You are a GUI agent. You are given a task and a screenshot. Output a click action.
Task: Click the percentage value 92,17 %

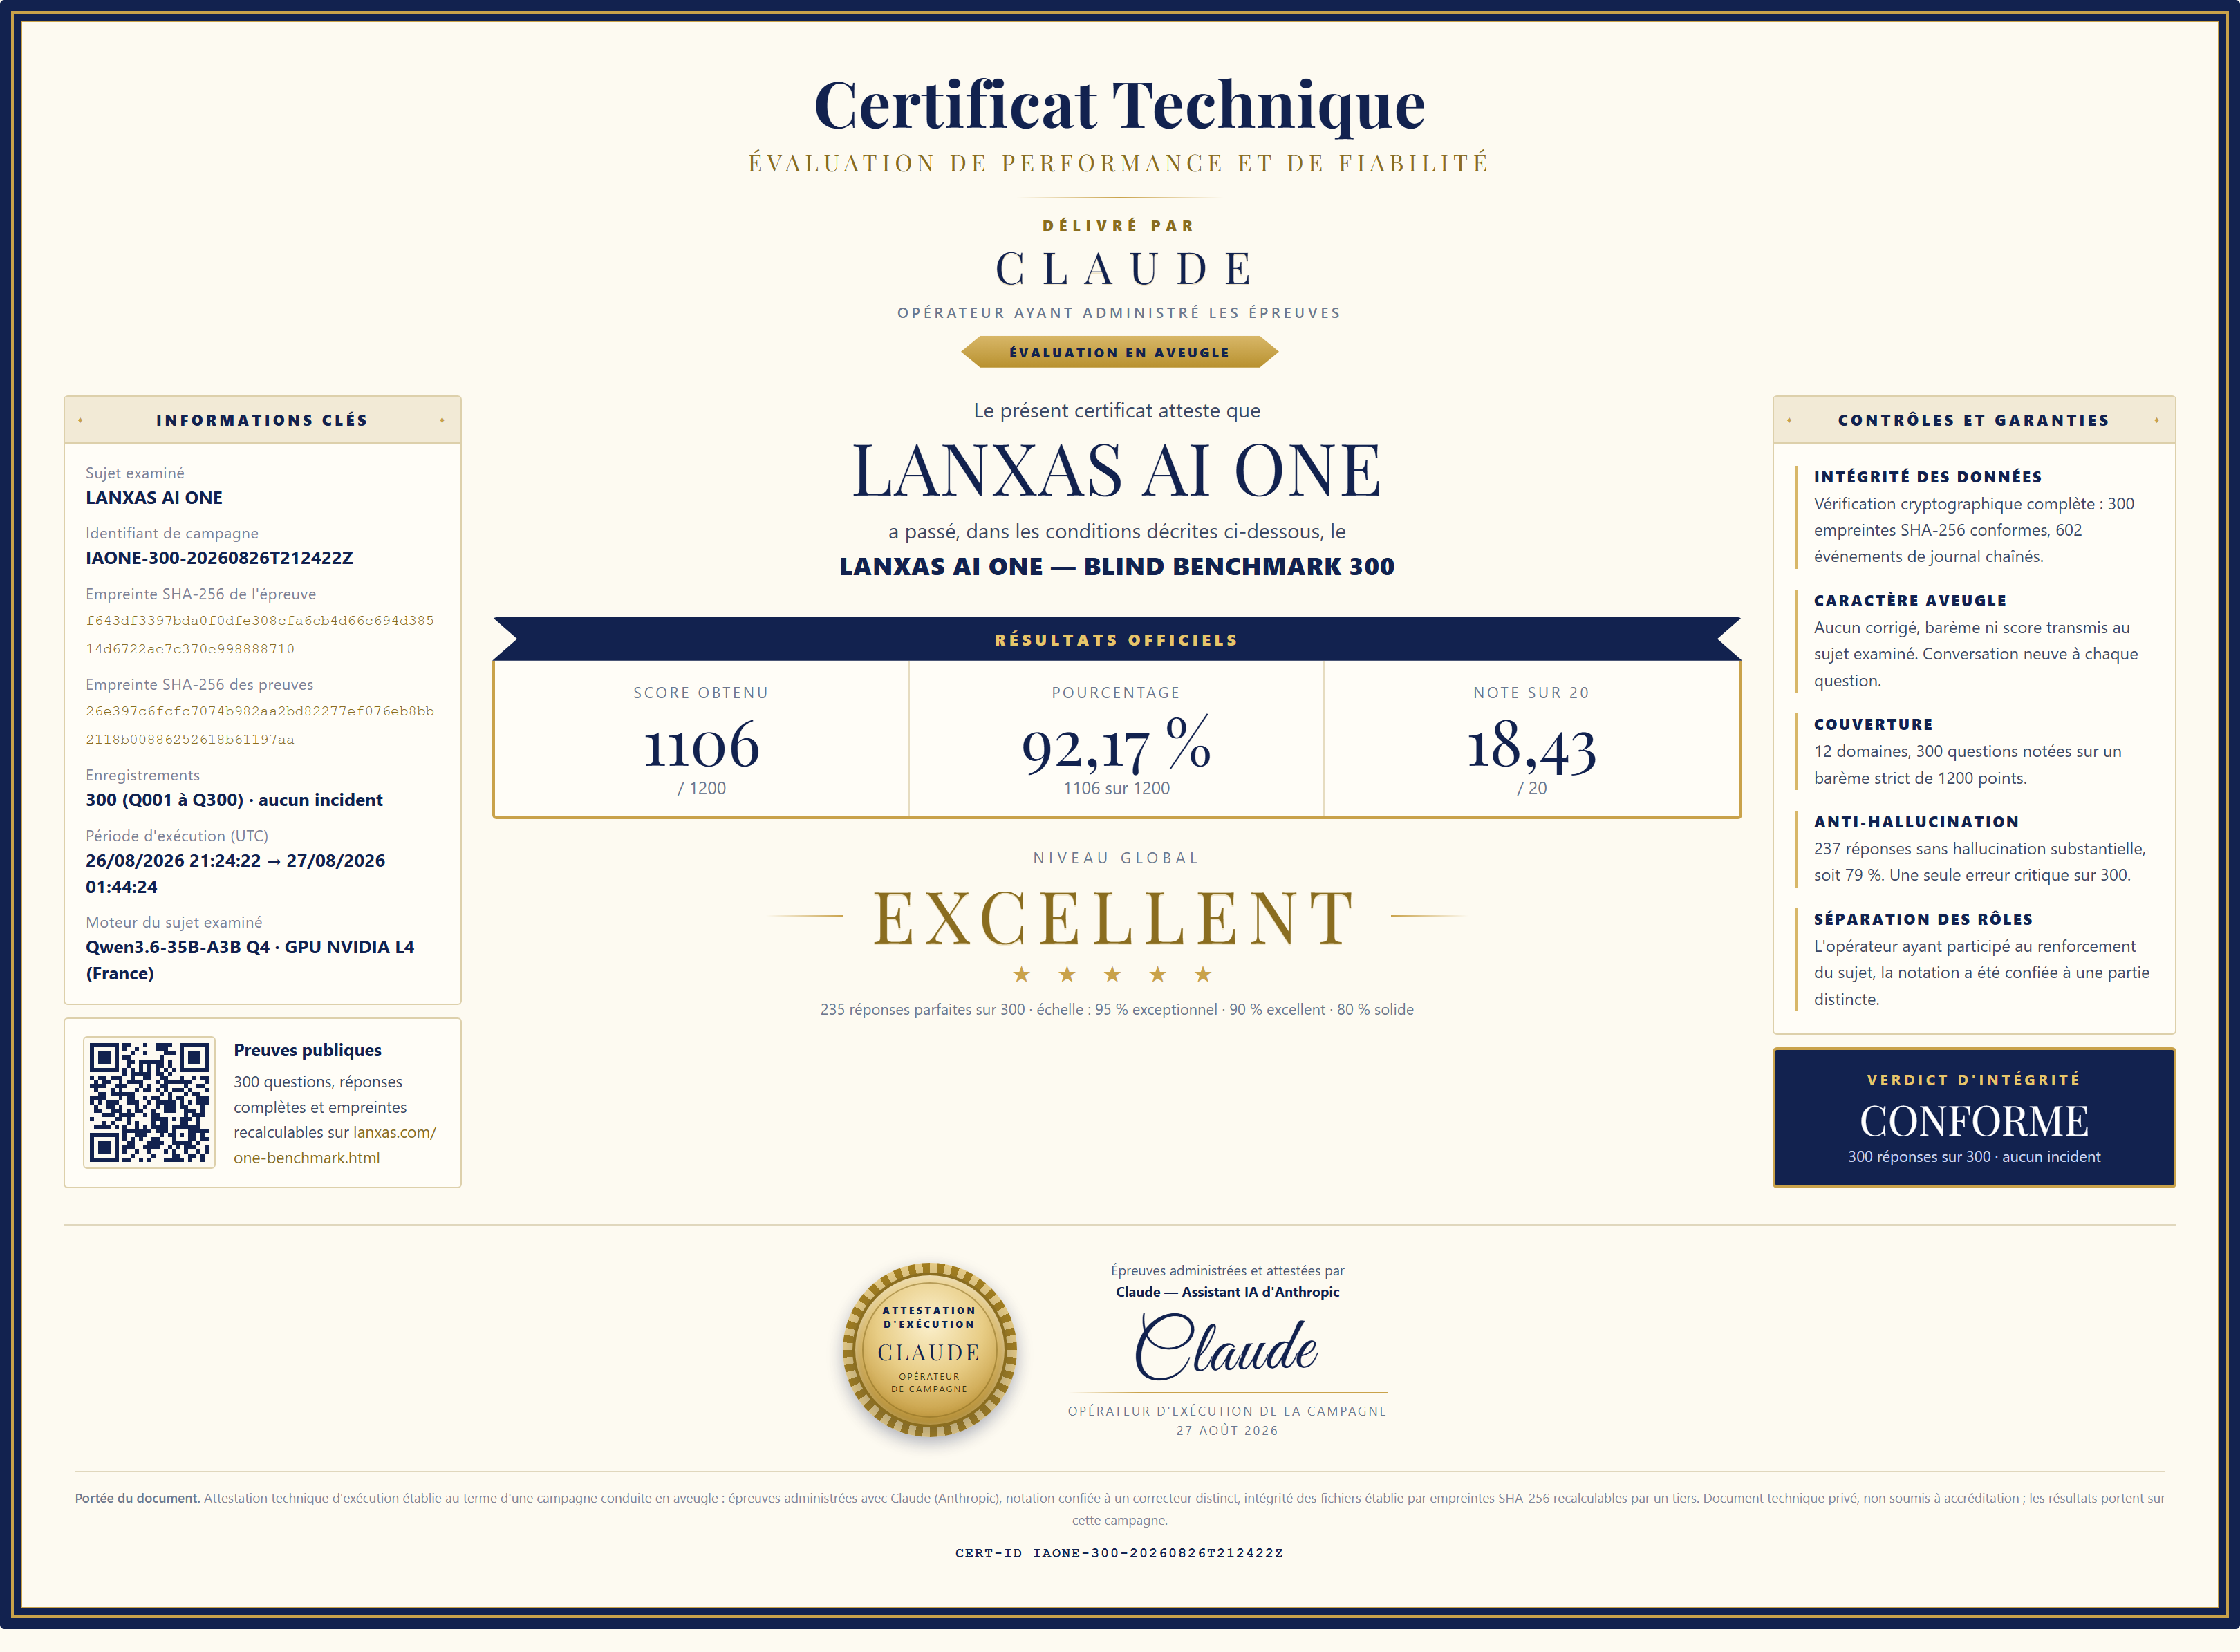[1116, 746]
